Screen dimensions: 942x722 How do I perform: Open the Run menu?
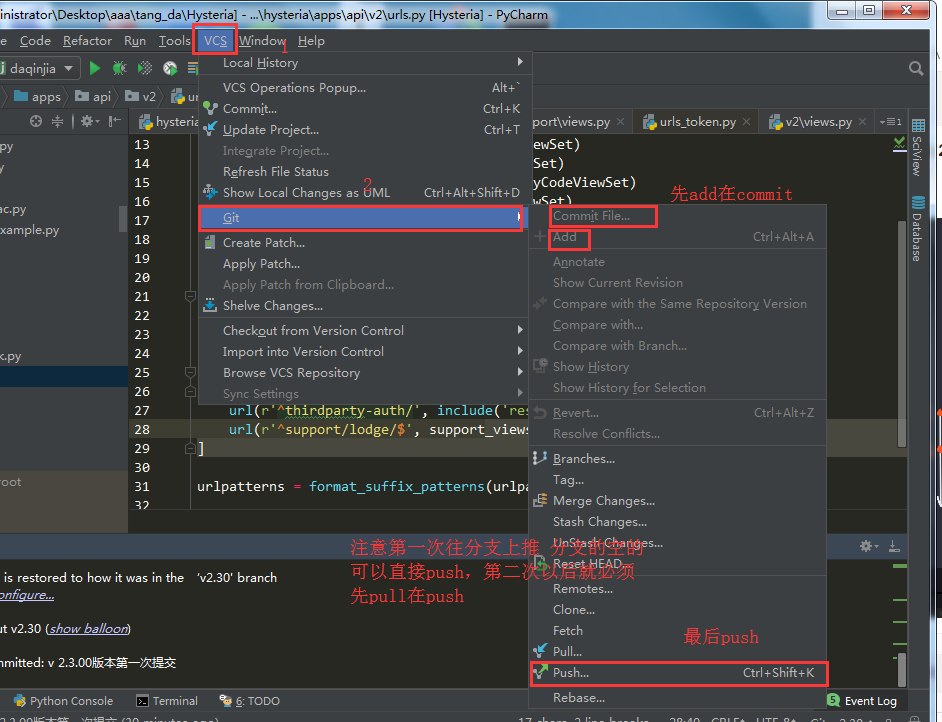pos(135,40)
